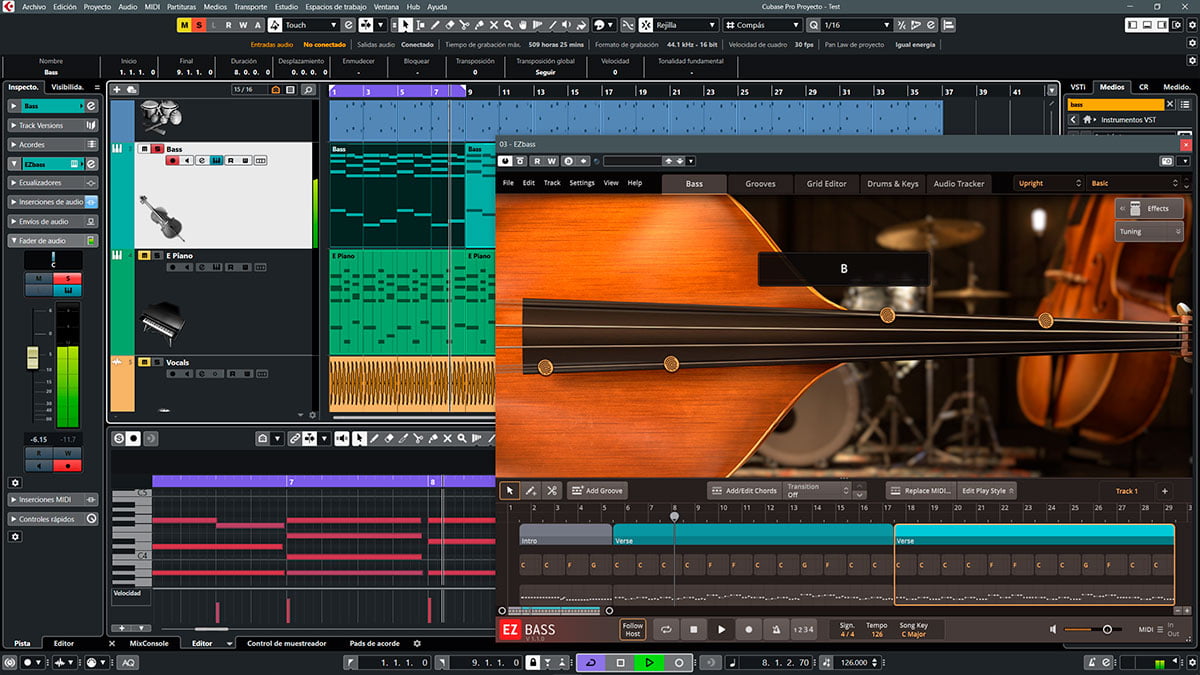Click the EZbass Edit Play Style button

(x=987, y=491)
